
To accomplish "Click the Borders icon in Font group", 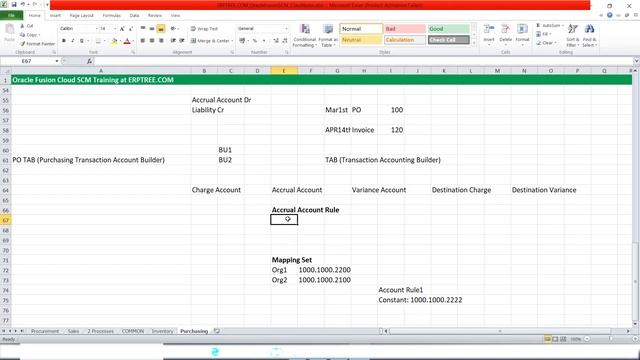I will click(x=98, y=41).
